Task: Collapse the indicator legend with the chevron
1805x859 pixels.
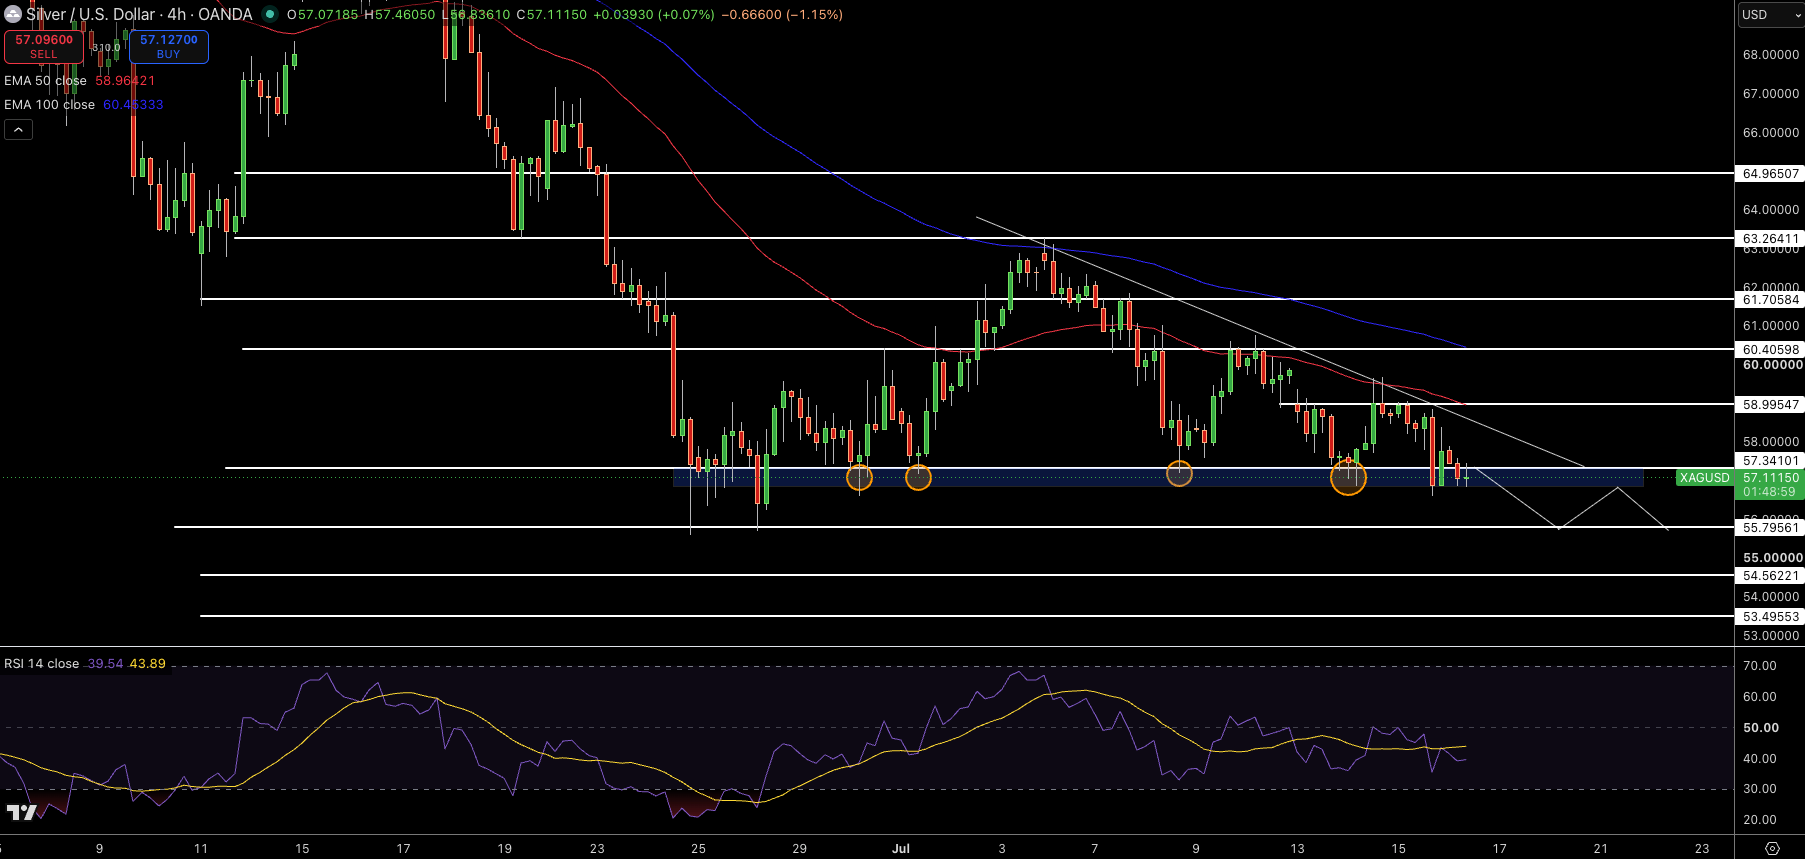Action: coord(18,129)
